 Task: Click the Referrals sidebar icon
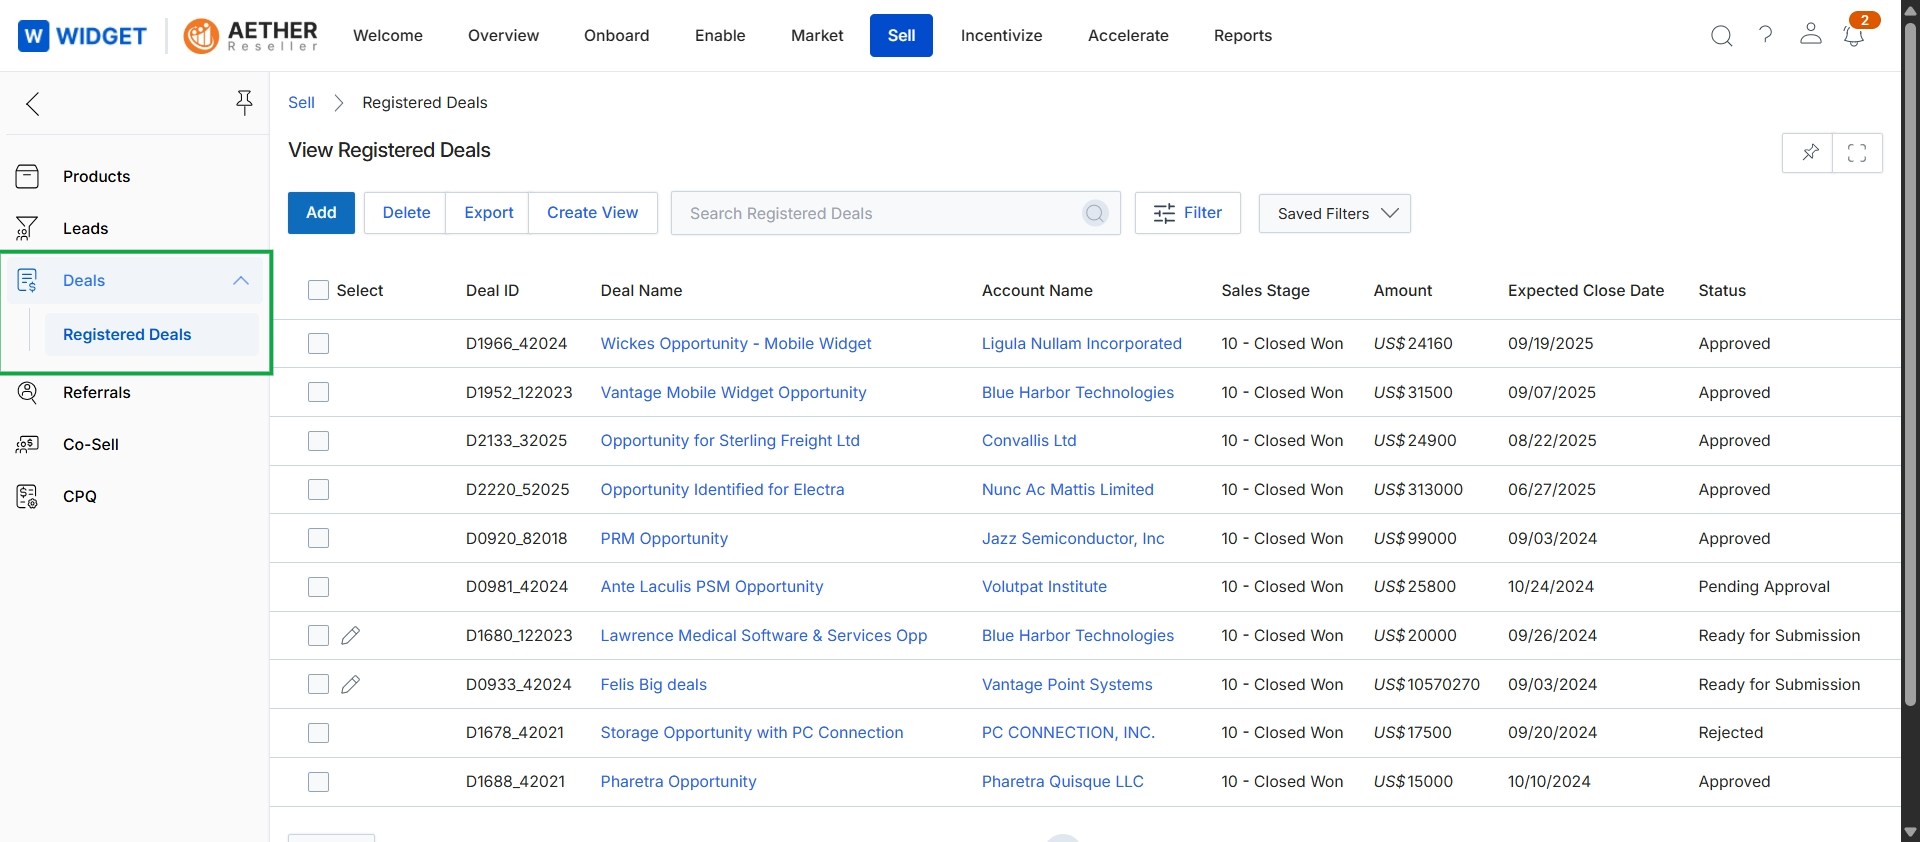coord(28,393)
